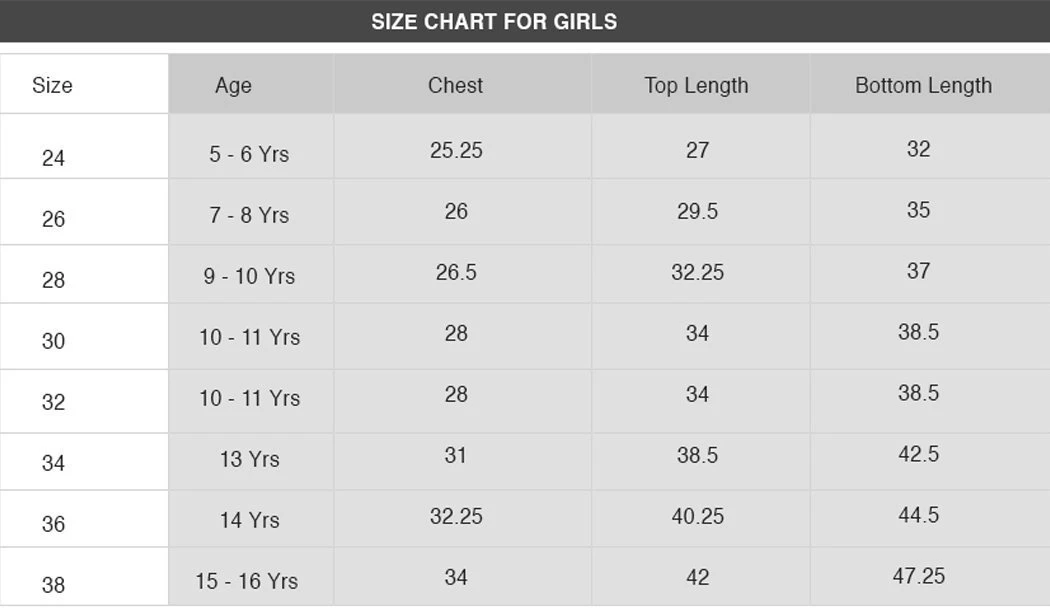
Task: Click the 'Size Chart for Girls' title
Action: (494, 22)
